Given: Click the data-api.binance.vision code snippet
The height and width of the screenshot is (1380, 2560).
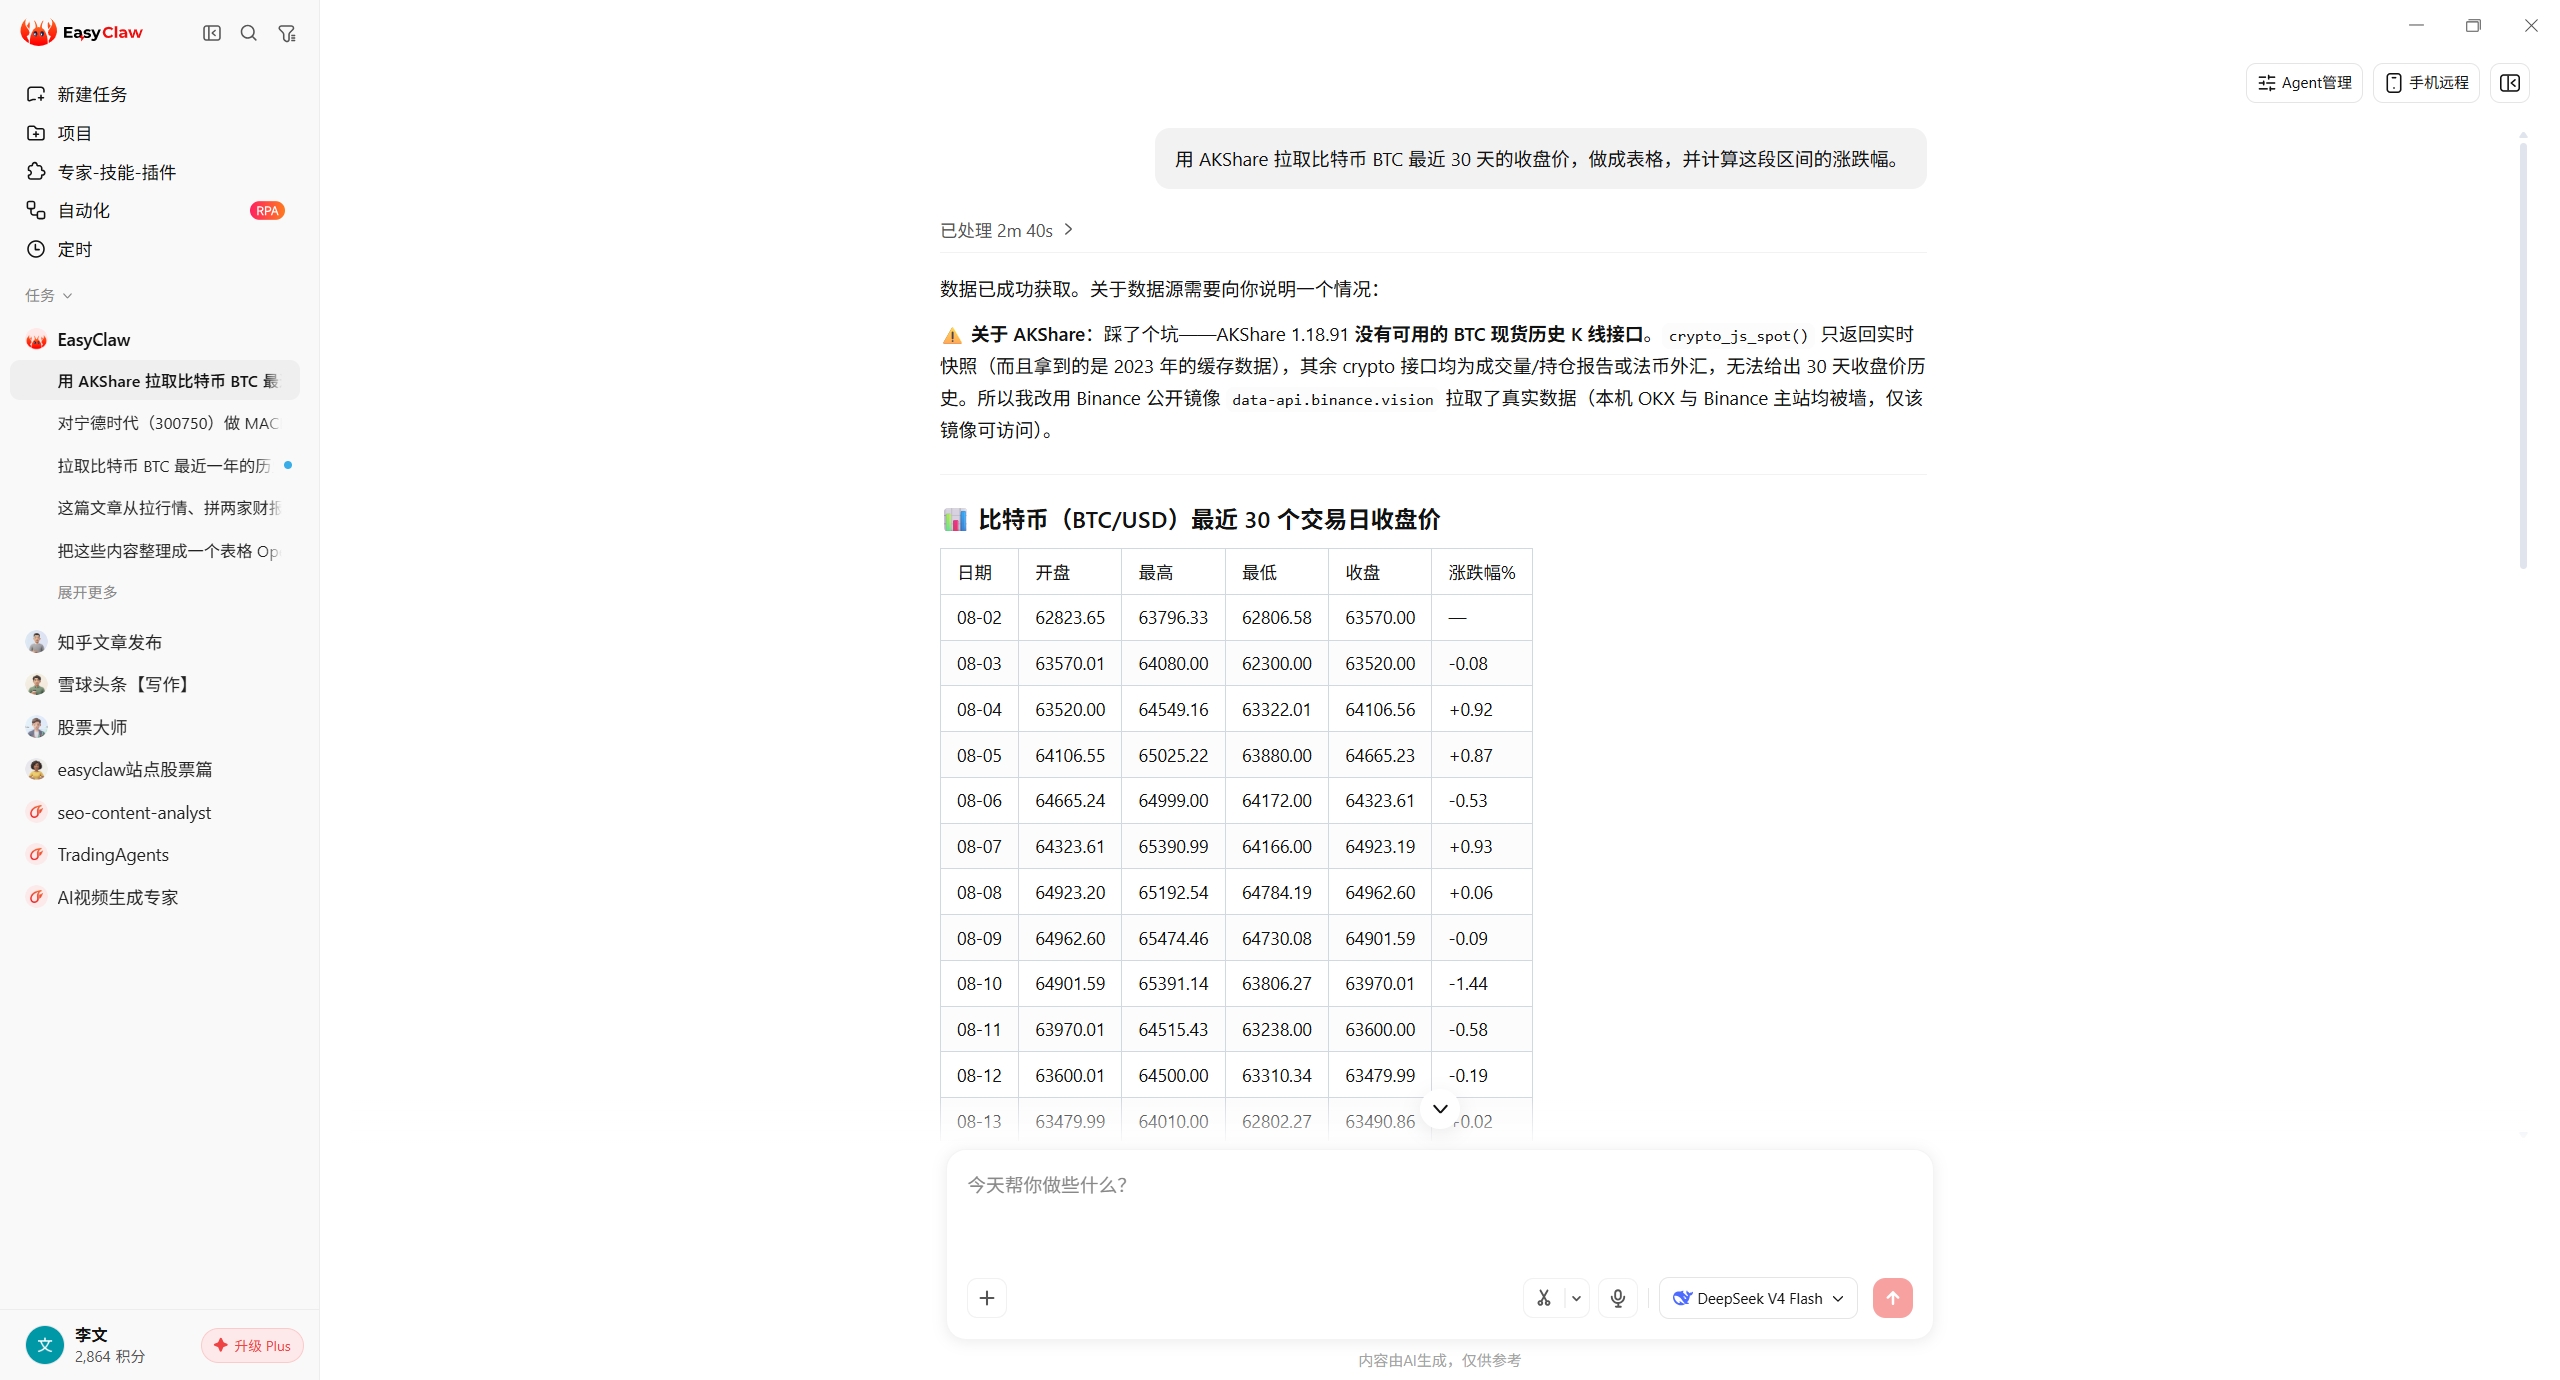Looking at the screenshot, I should point(1333,399).
